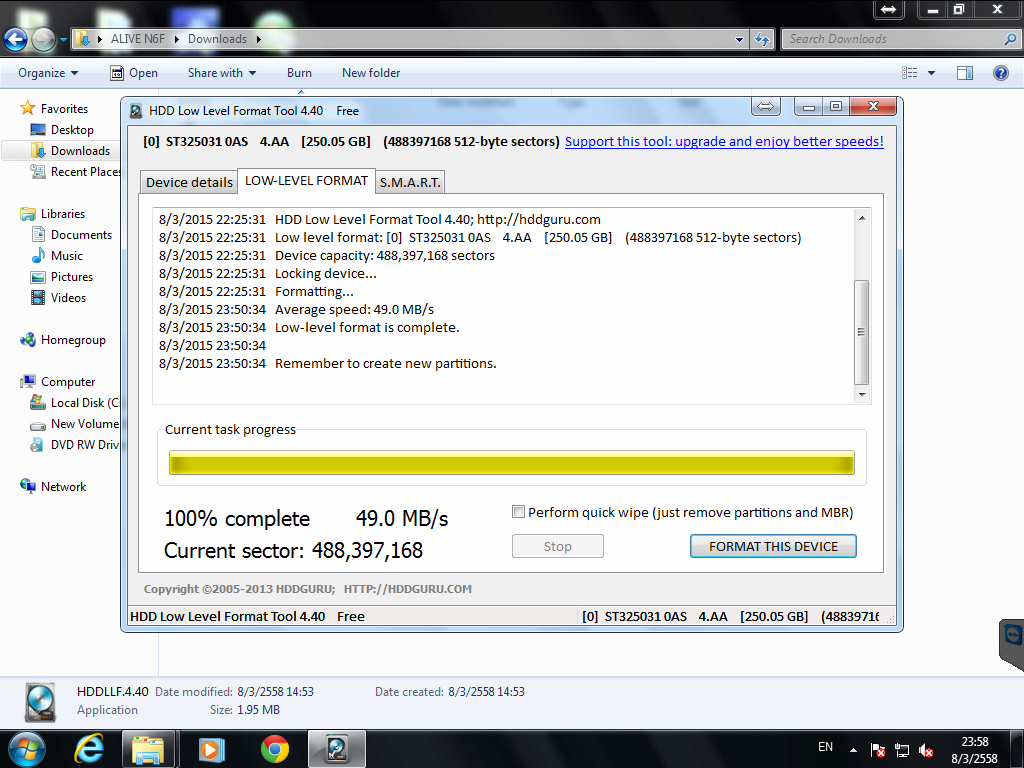Image resolution: width=1024 pixels, height=768 pixels.
Task: Click the muted volume tray icon
Action: 925,750
